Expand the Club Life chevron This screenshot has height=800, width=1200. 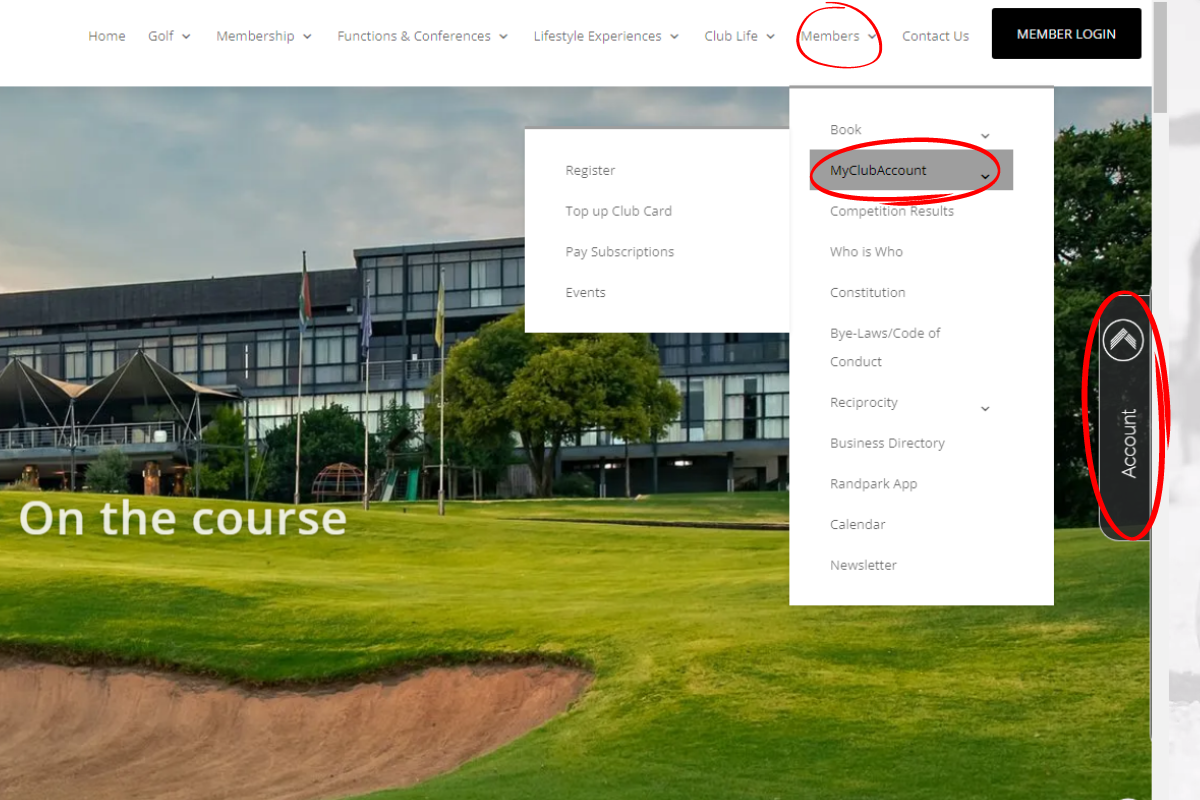point(770,37)
